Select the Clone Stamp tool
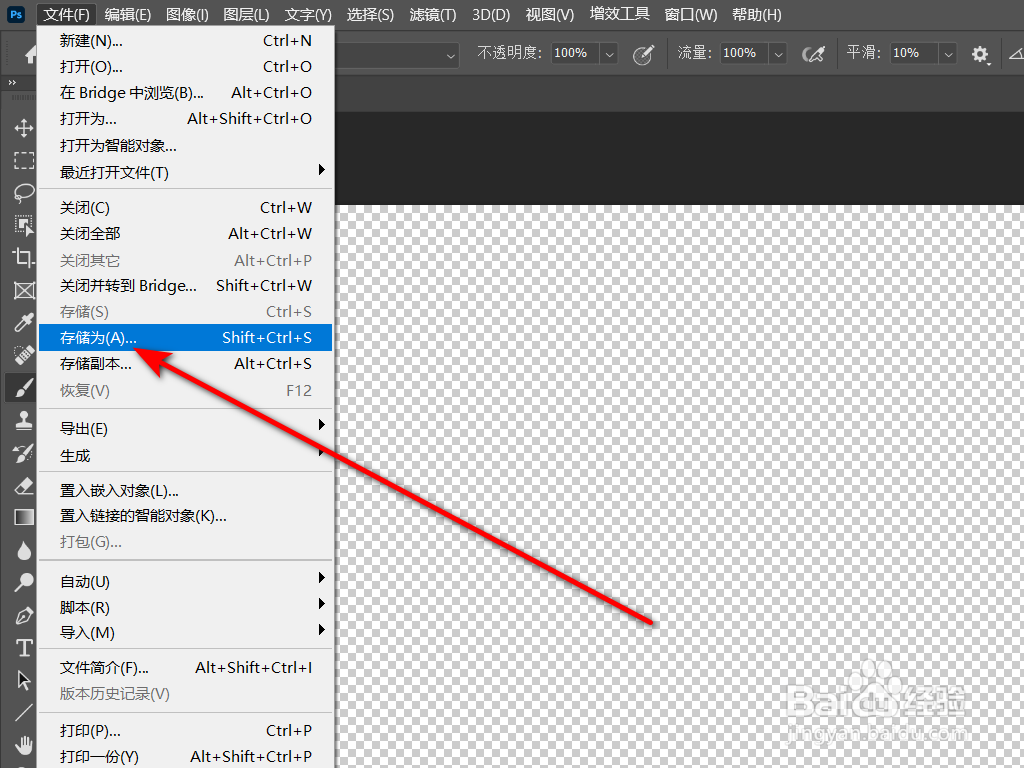Image resolution: width=1024 pixels, height=768 pixels. pos(24,420)
